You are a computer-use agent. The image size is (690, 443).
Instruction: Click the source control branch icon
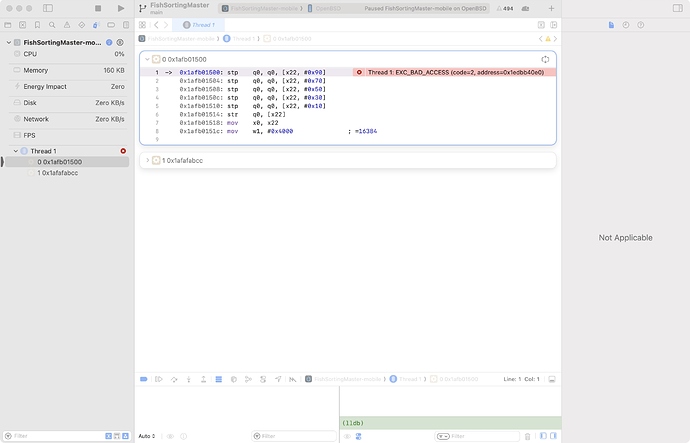142,8
